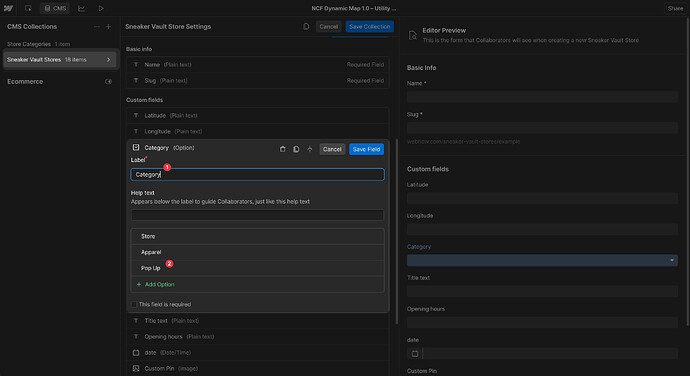Switch to the Designer canvas icon
690x376 pixels.
pyautogui.click(x=28, y=8)
